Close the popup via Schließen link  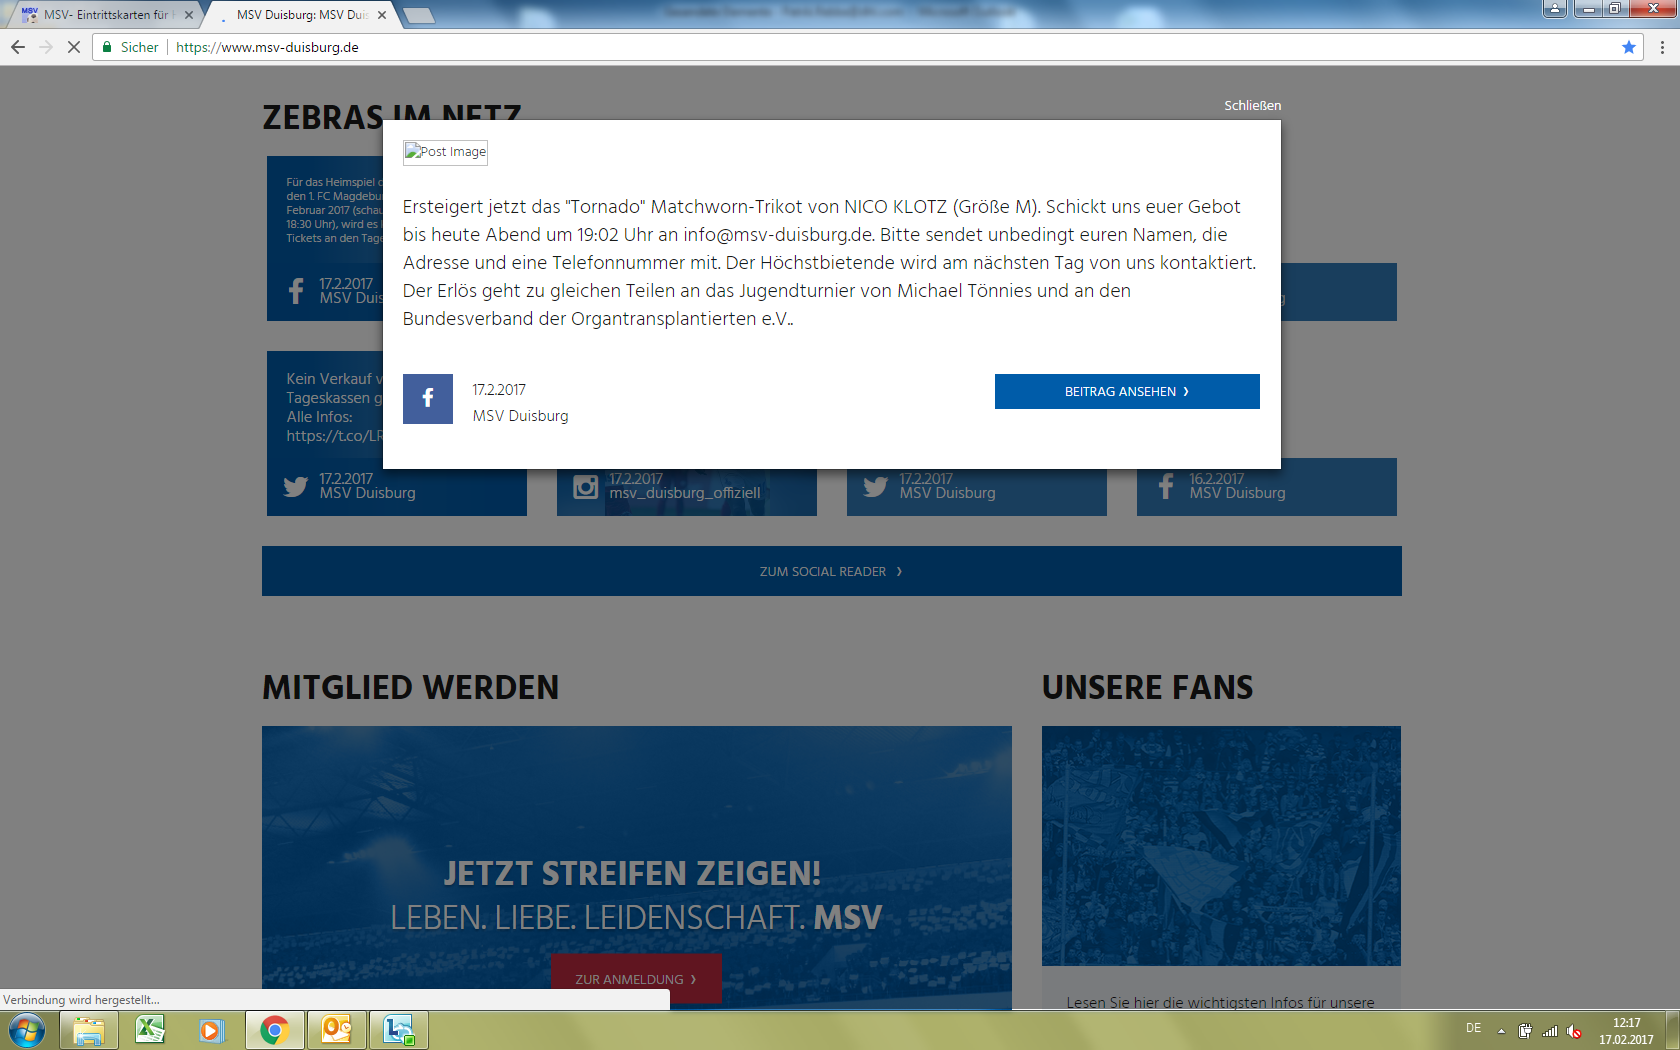click(1252, 105)
